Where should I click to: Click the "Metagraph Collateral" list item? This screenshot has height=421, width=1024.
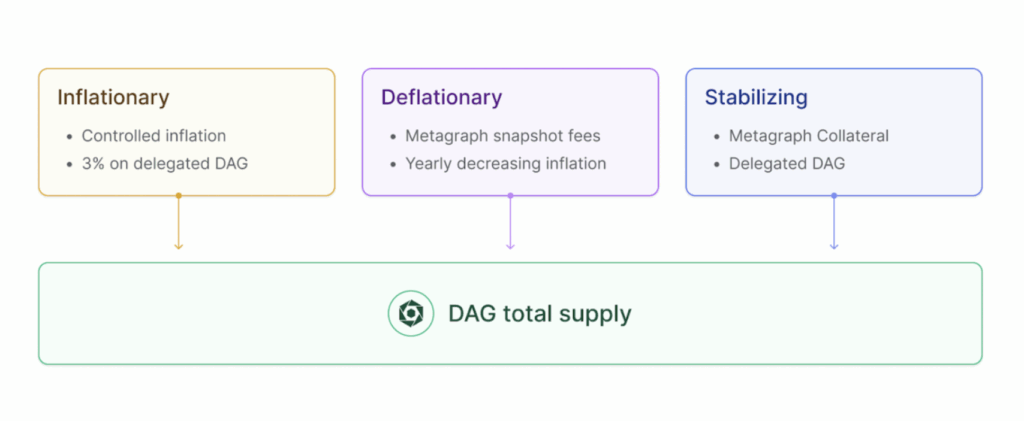[808, 136]
